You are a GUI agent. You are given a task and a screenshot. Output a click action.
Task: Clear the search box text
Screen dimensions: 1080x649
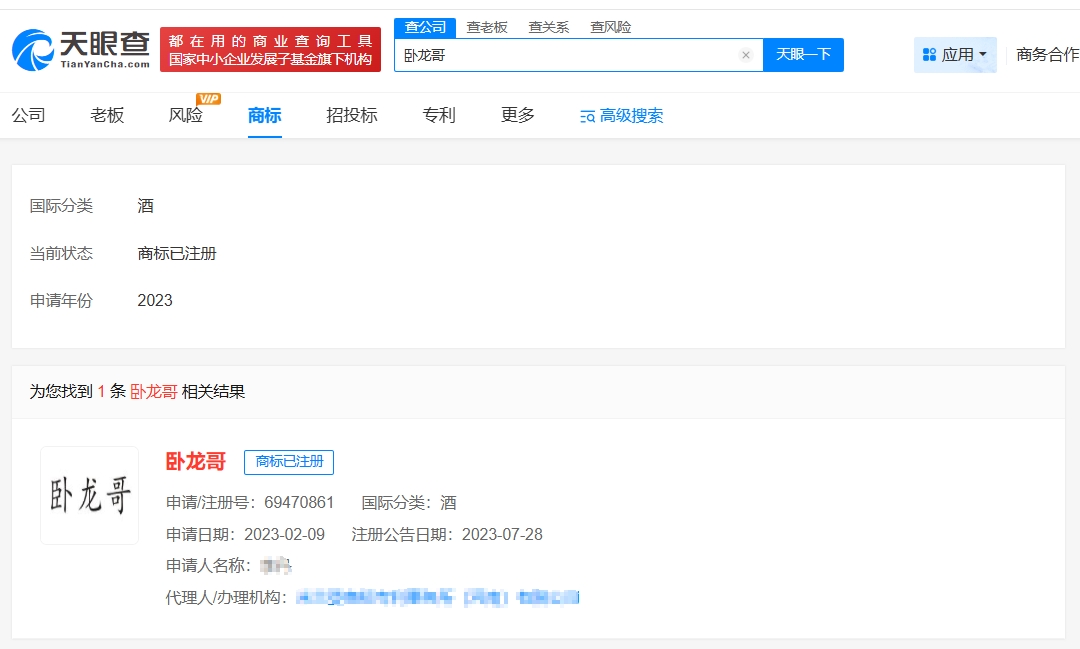745,55
